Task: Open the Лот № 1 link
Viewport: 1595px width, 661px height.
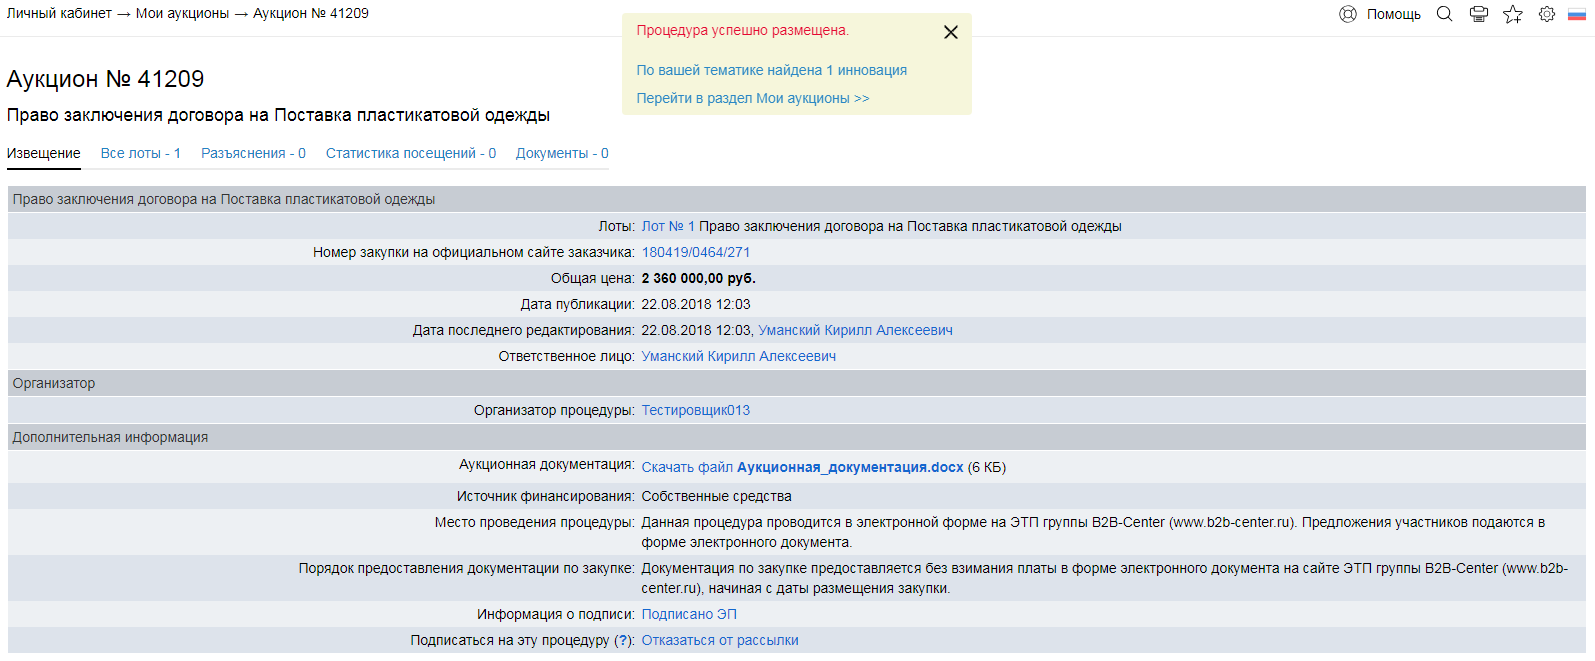Action: (x=667, y=227)
